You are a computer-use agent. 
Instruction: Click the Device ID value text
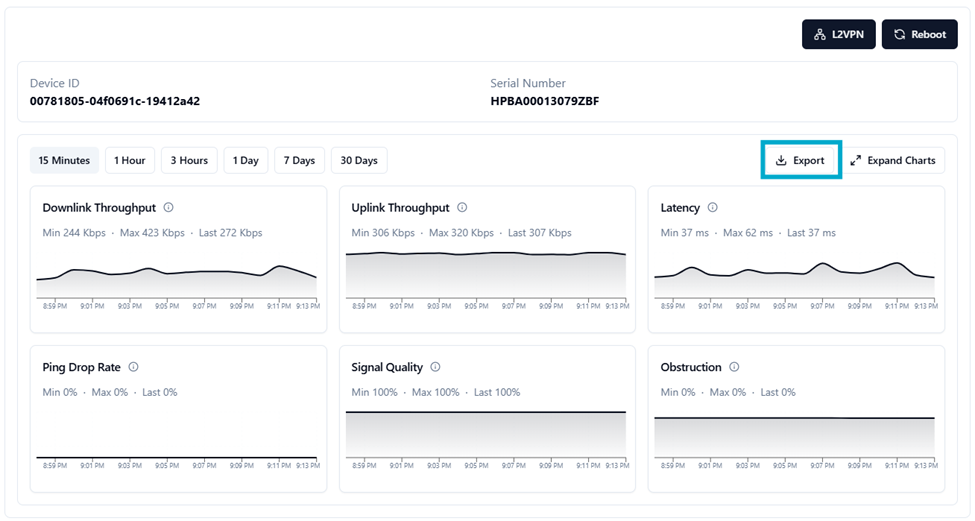pos(115,101)
